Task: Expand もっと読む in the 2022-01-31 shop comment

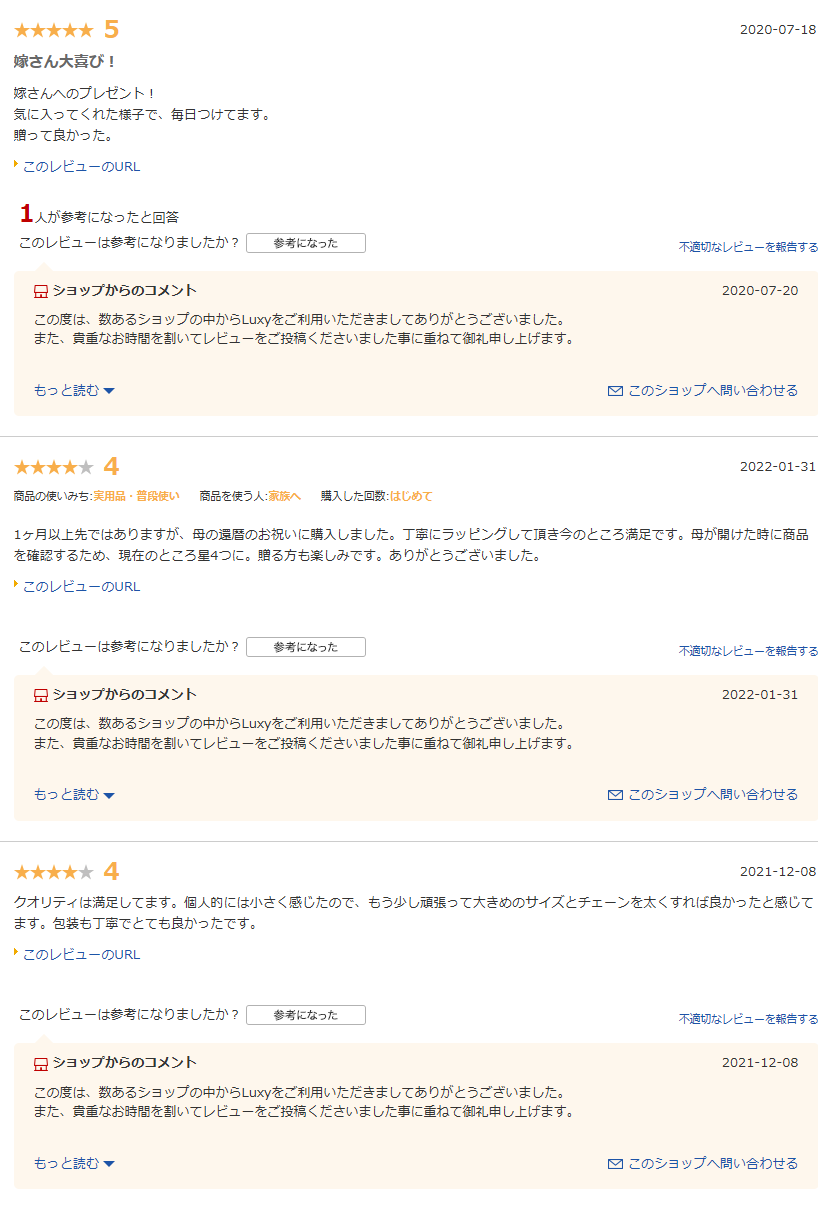Action: tap(74, 795)
